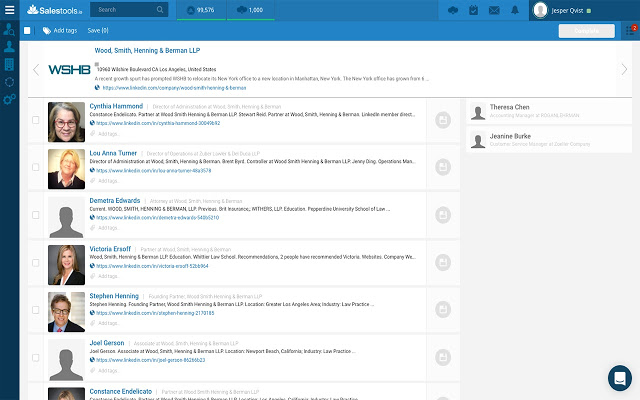This screenshot has width=640, height=400.
Task: Go to next company arrow
Action: [624, 70]
